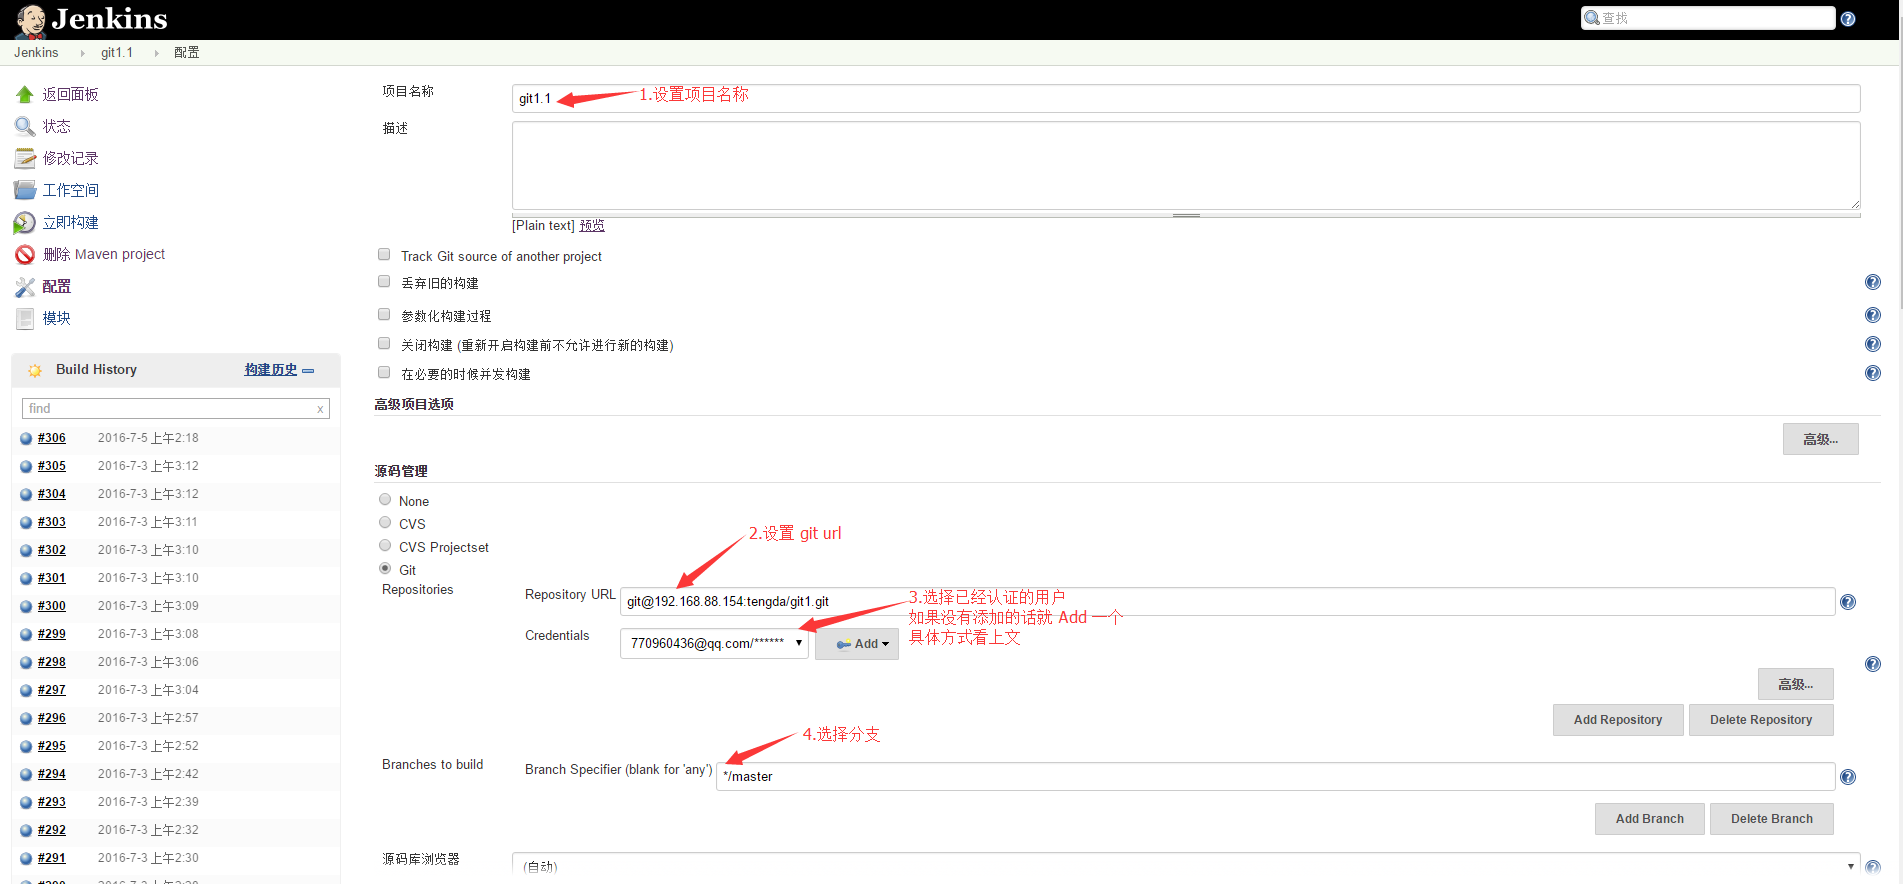Click Delete Repository button

coord(1761,720)
